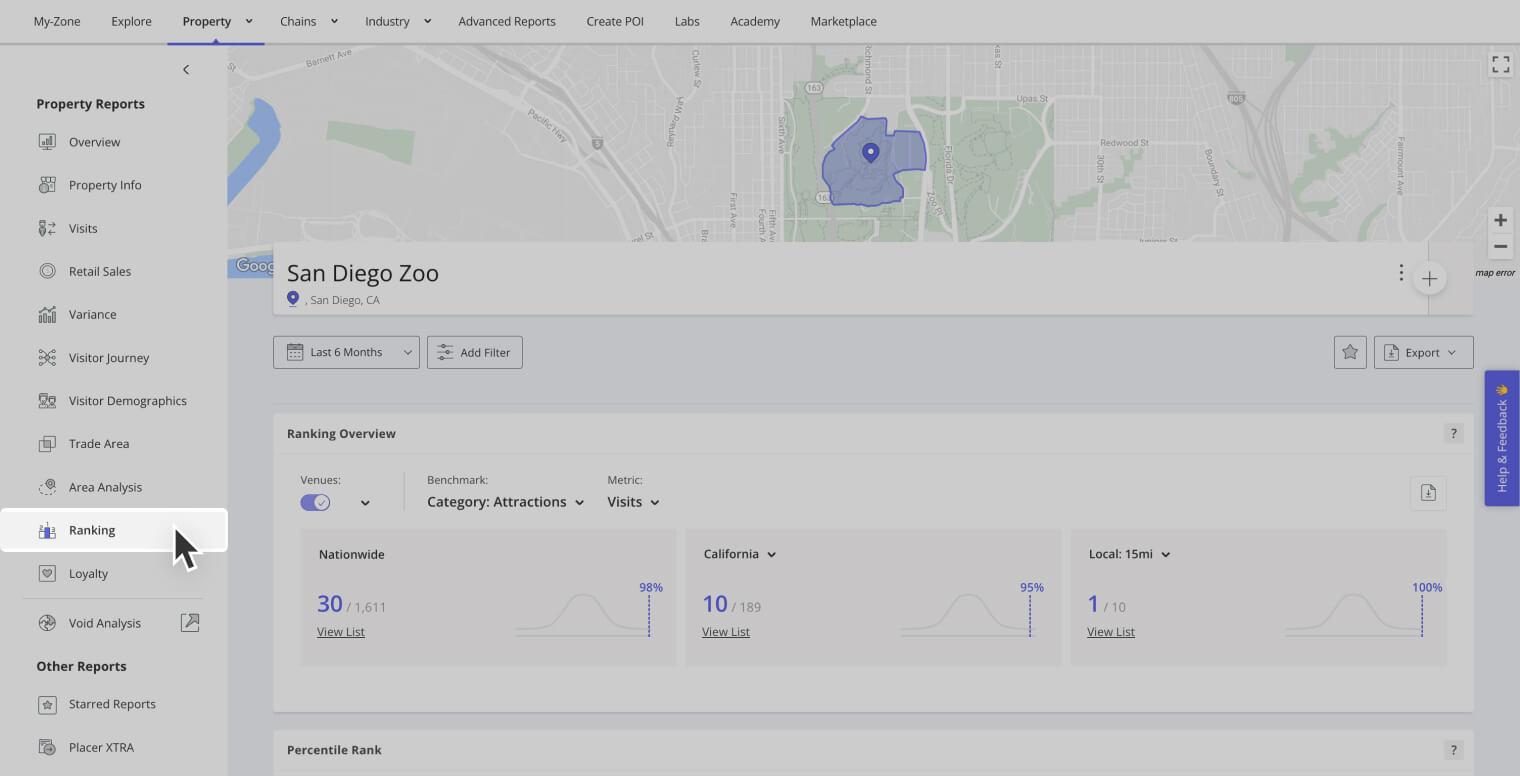Click the Loyalty heart icon

47,573
